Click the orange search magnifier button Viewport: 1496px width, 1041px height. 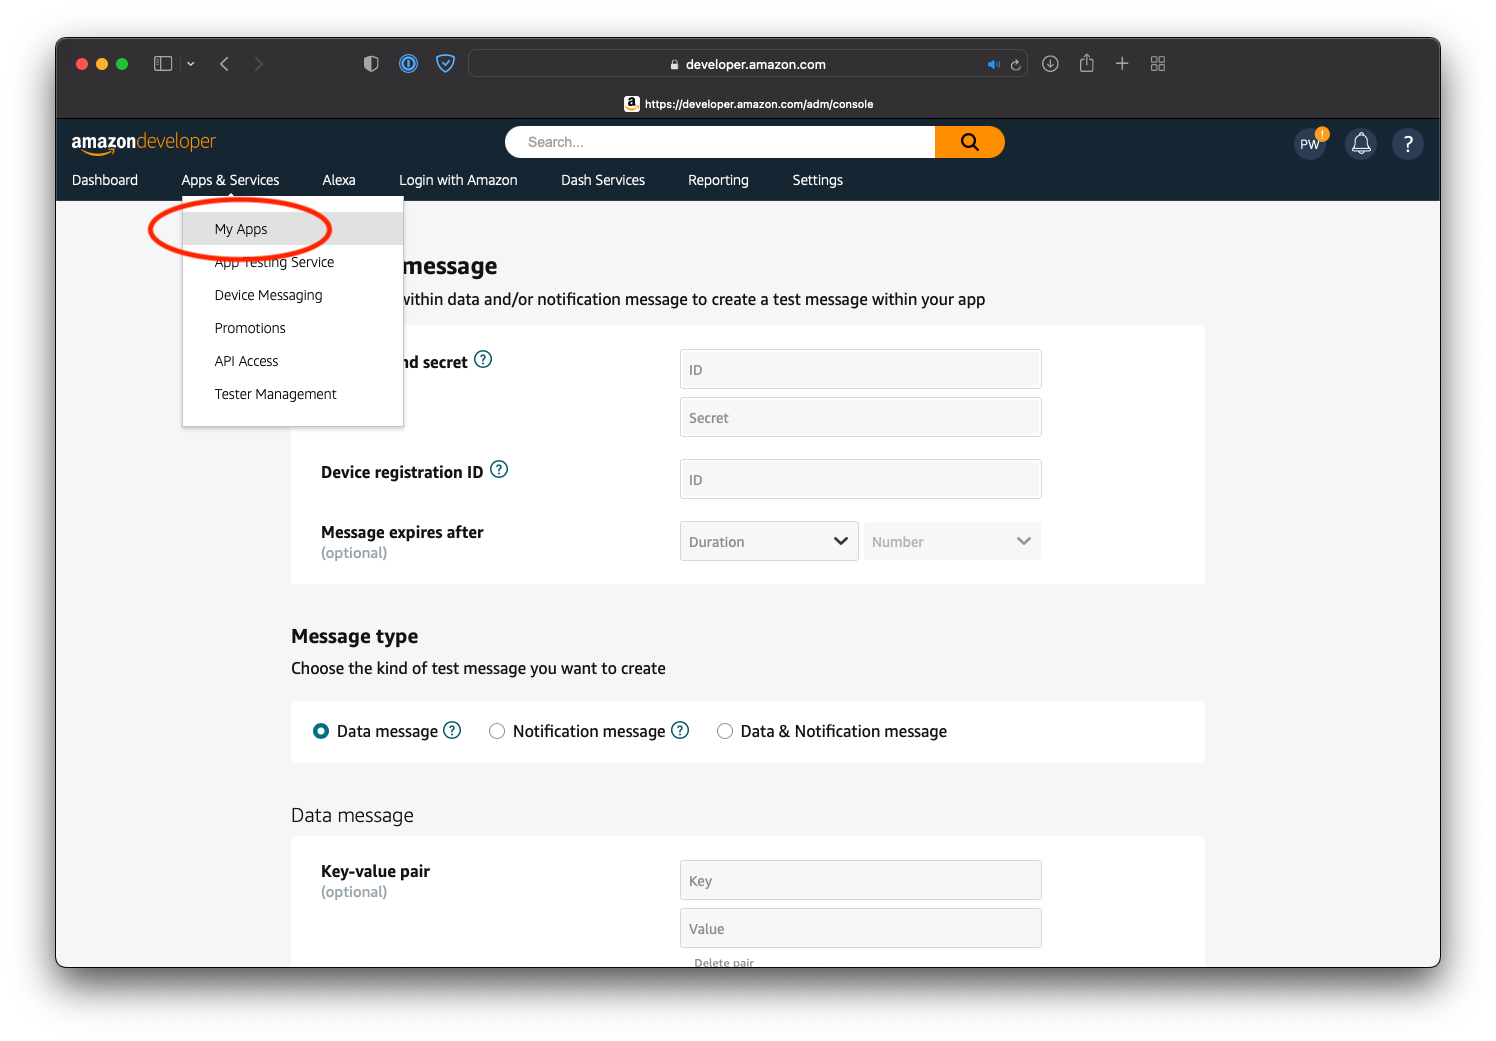(x=970, y=142)
